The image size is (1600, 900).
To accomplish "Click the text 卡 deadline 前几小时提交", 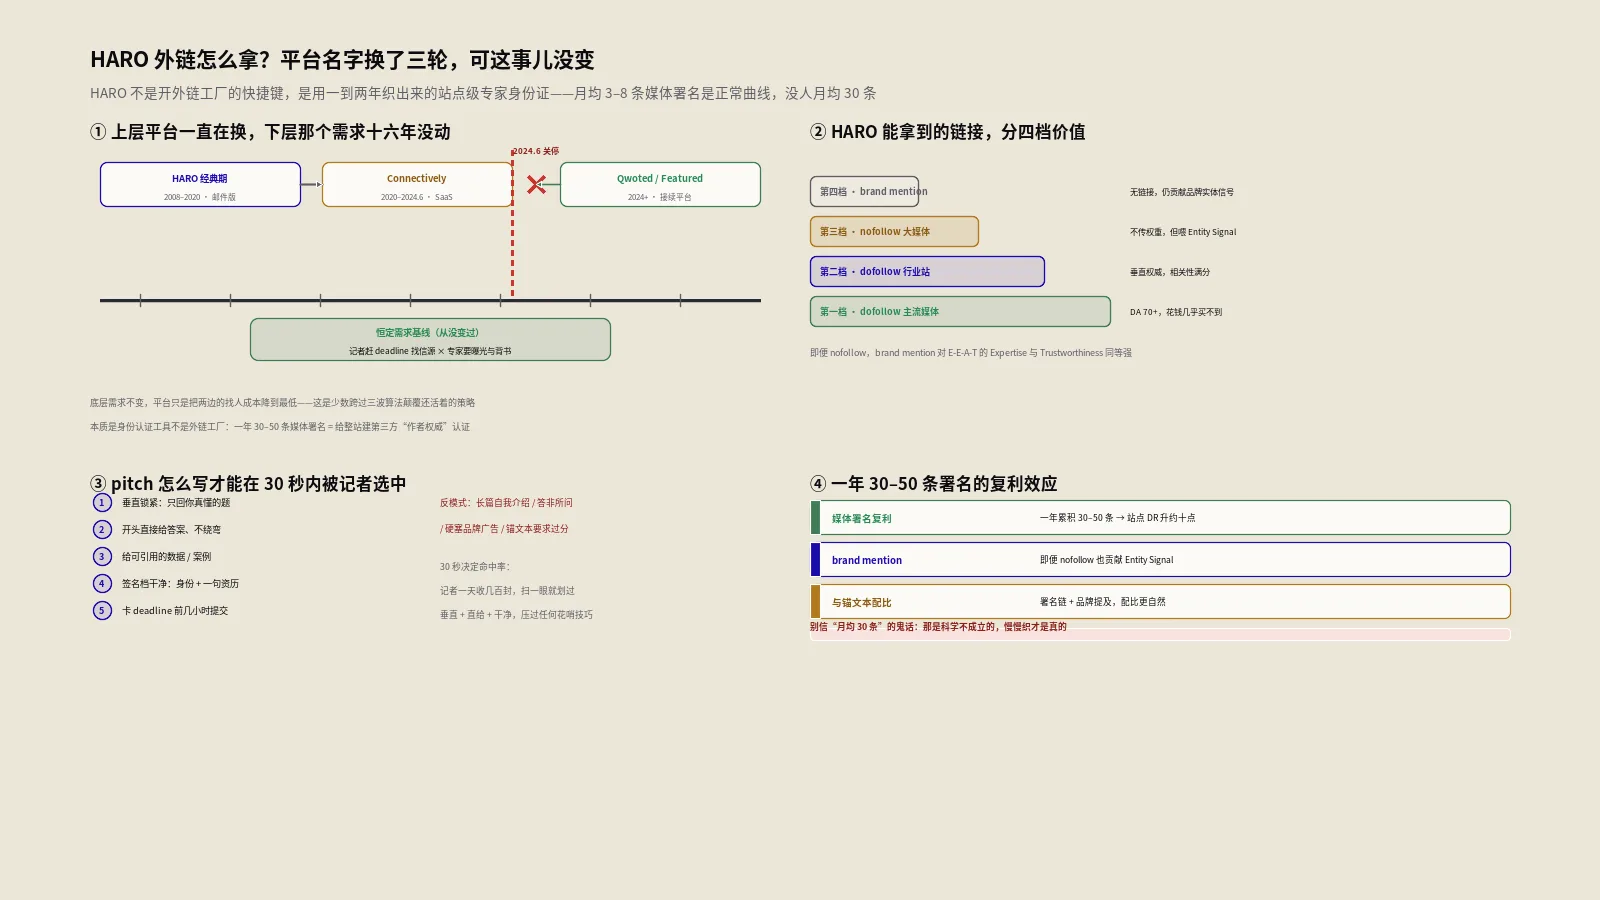I will (175, 611).
